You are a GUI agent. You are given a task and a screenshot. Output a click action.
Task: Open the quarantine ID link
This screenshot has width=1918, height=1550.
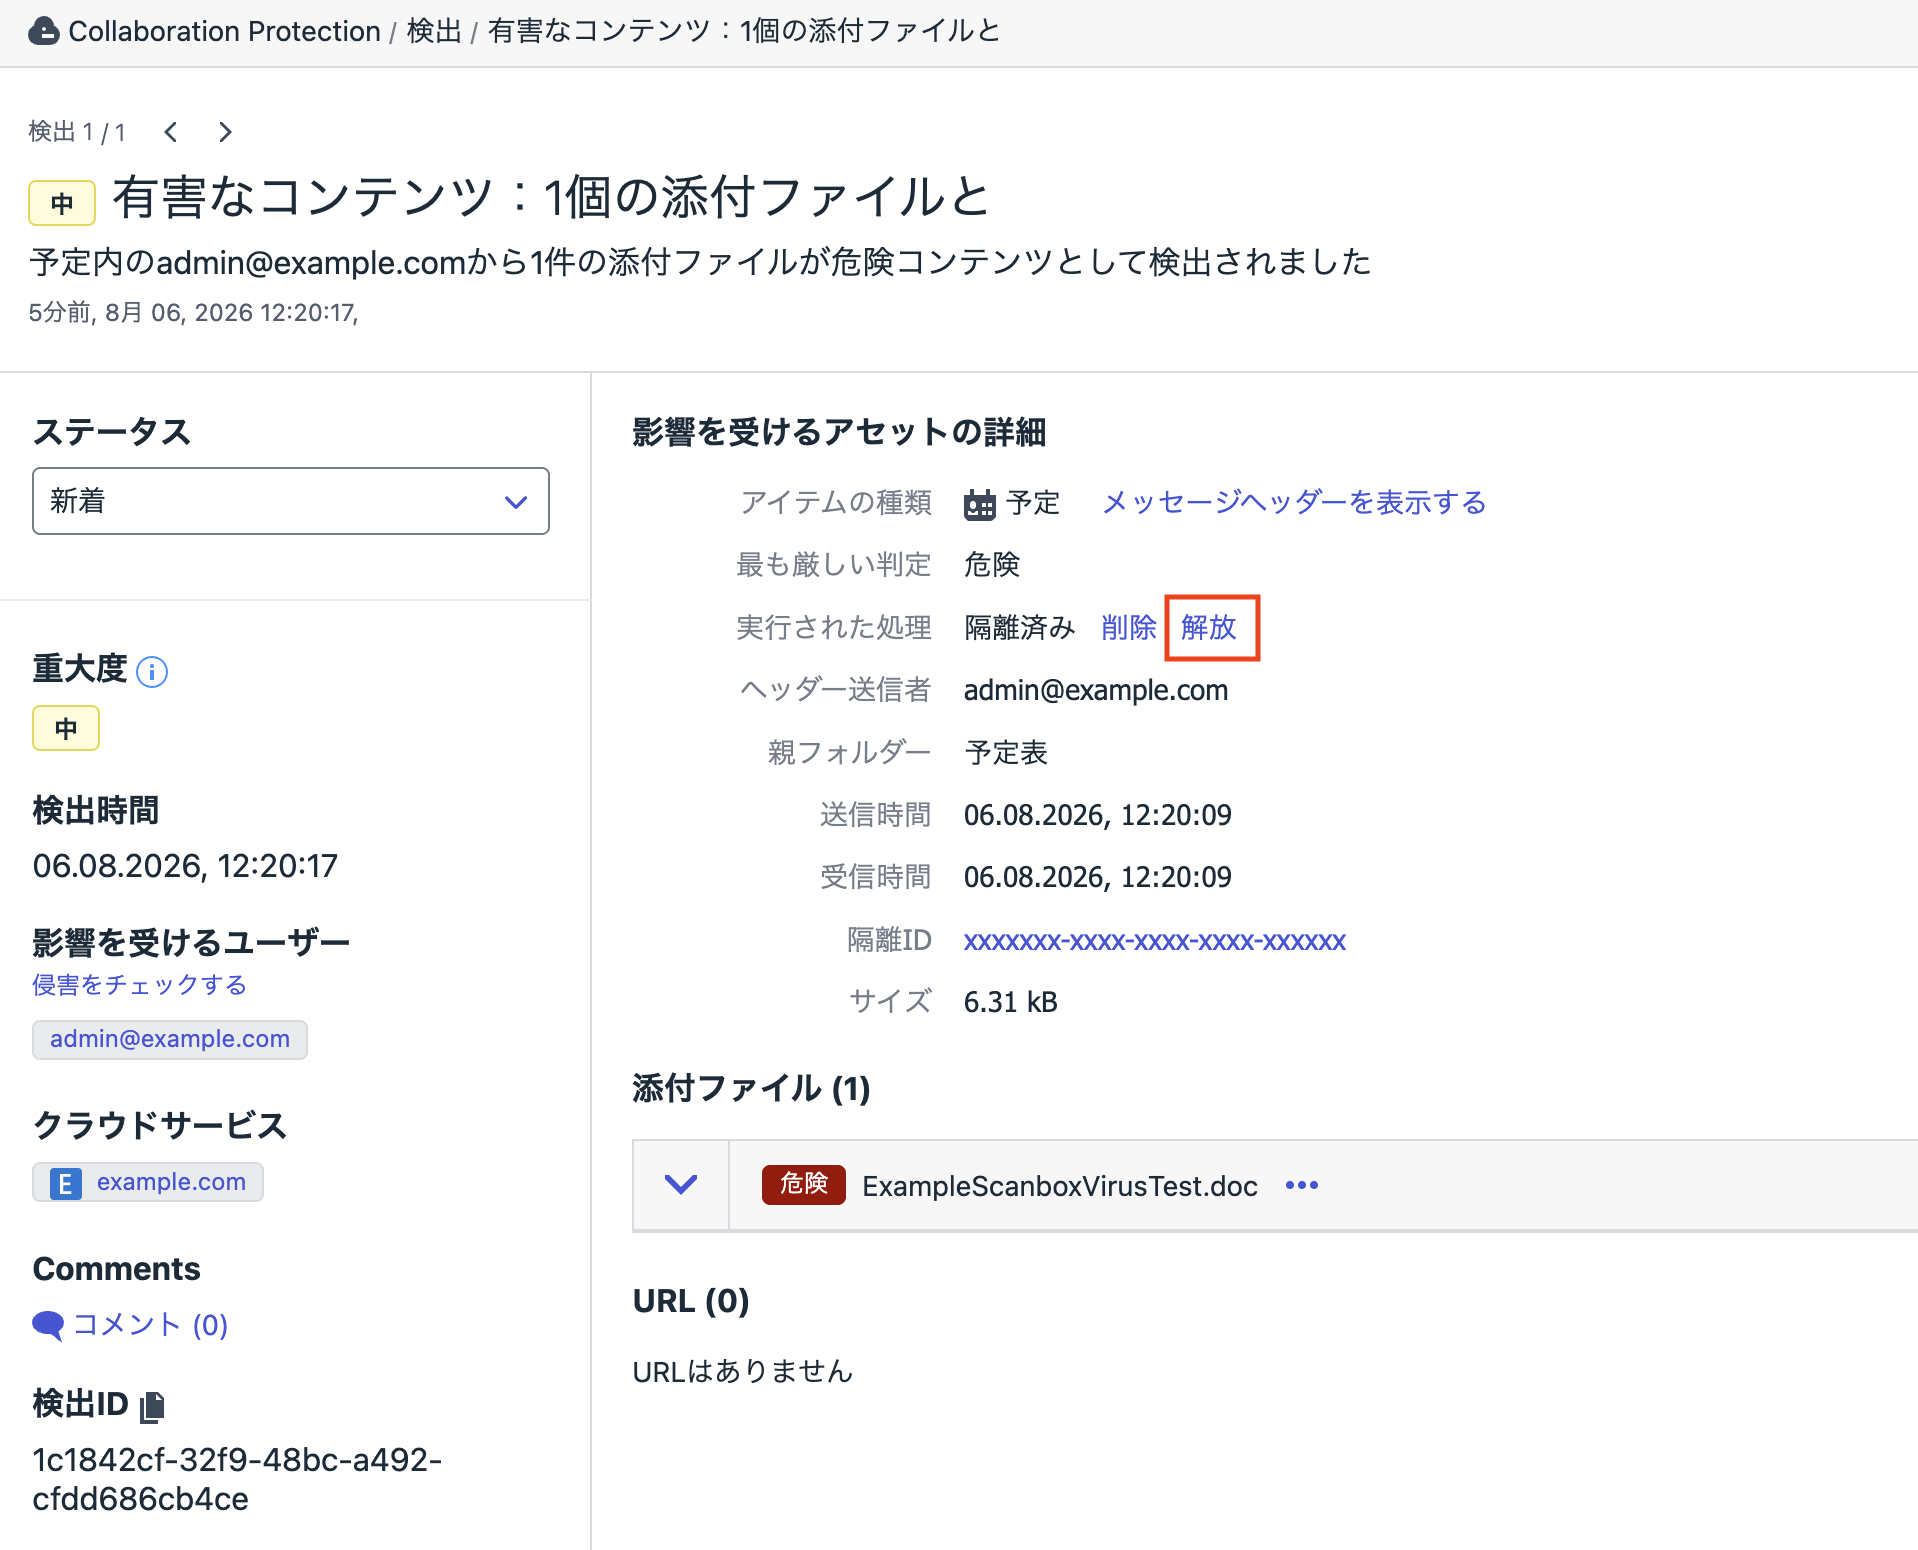tap(1155, 940)
